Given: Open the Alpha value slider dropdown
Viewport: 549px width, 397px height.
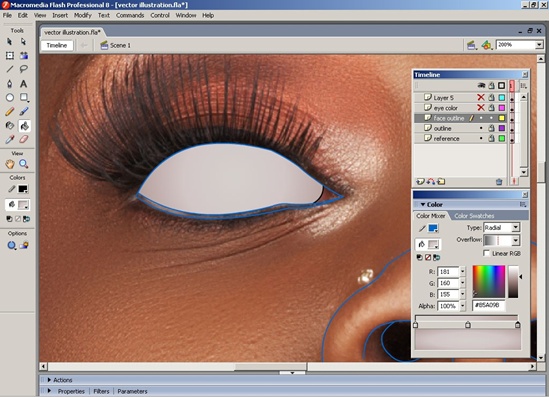Looking at the screenshot, I should 463,306.
